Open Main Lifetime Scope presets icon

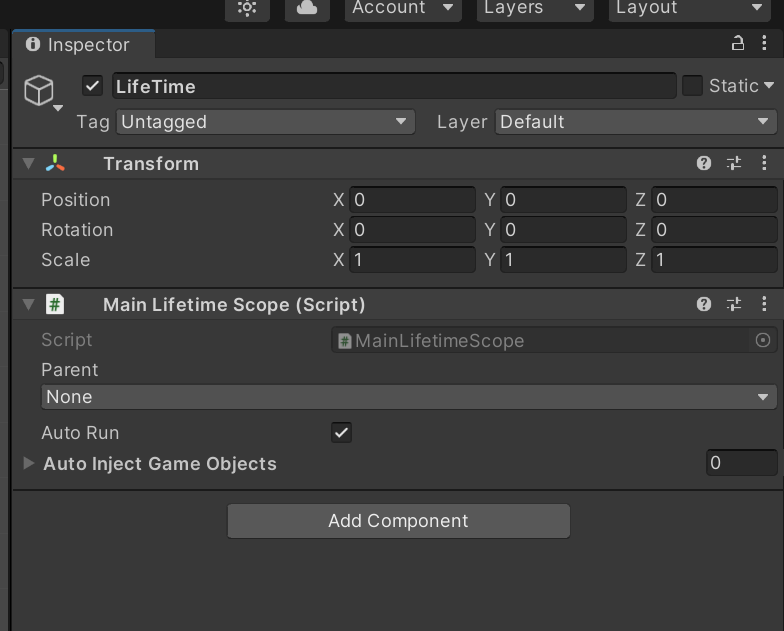pyautogui.click(x=734, y=304)
